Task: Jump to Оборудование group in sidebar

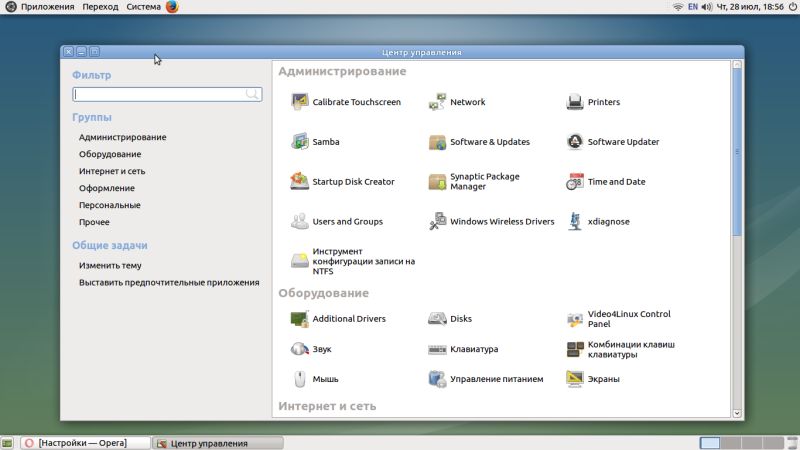Action: 110,154
